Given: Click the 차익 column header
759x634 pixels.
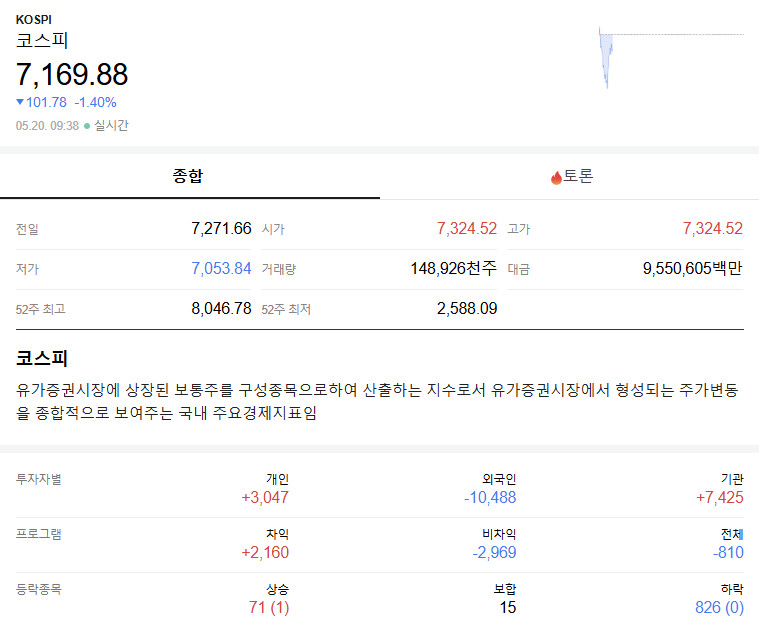Looking at the screenshot, I should pyautogui.click(x=277, y=534).
